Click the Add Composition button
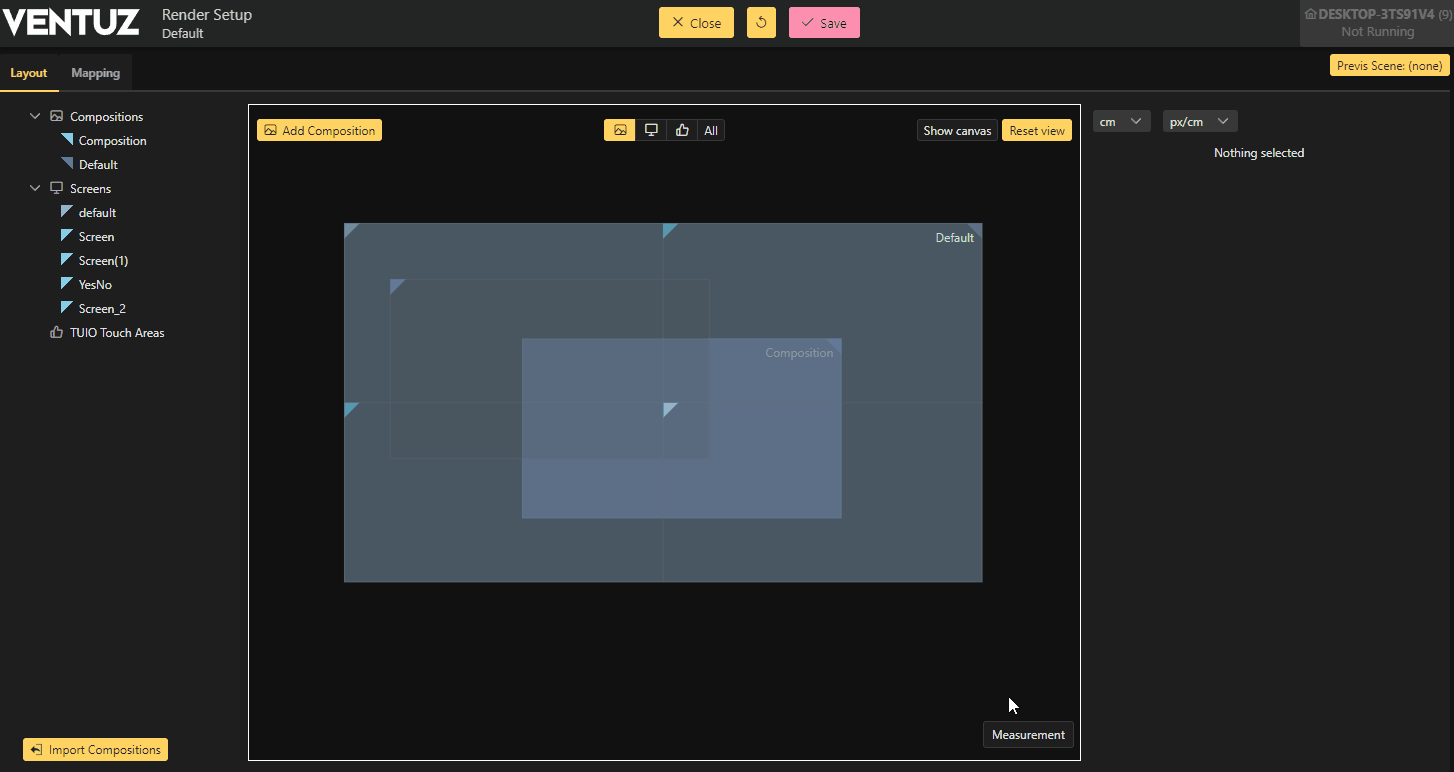The image size is (1454, 772). pos(319,131)
